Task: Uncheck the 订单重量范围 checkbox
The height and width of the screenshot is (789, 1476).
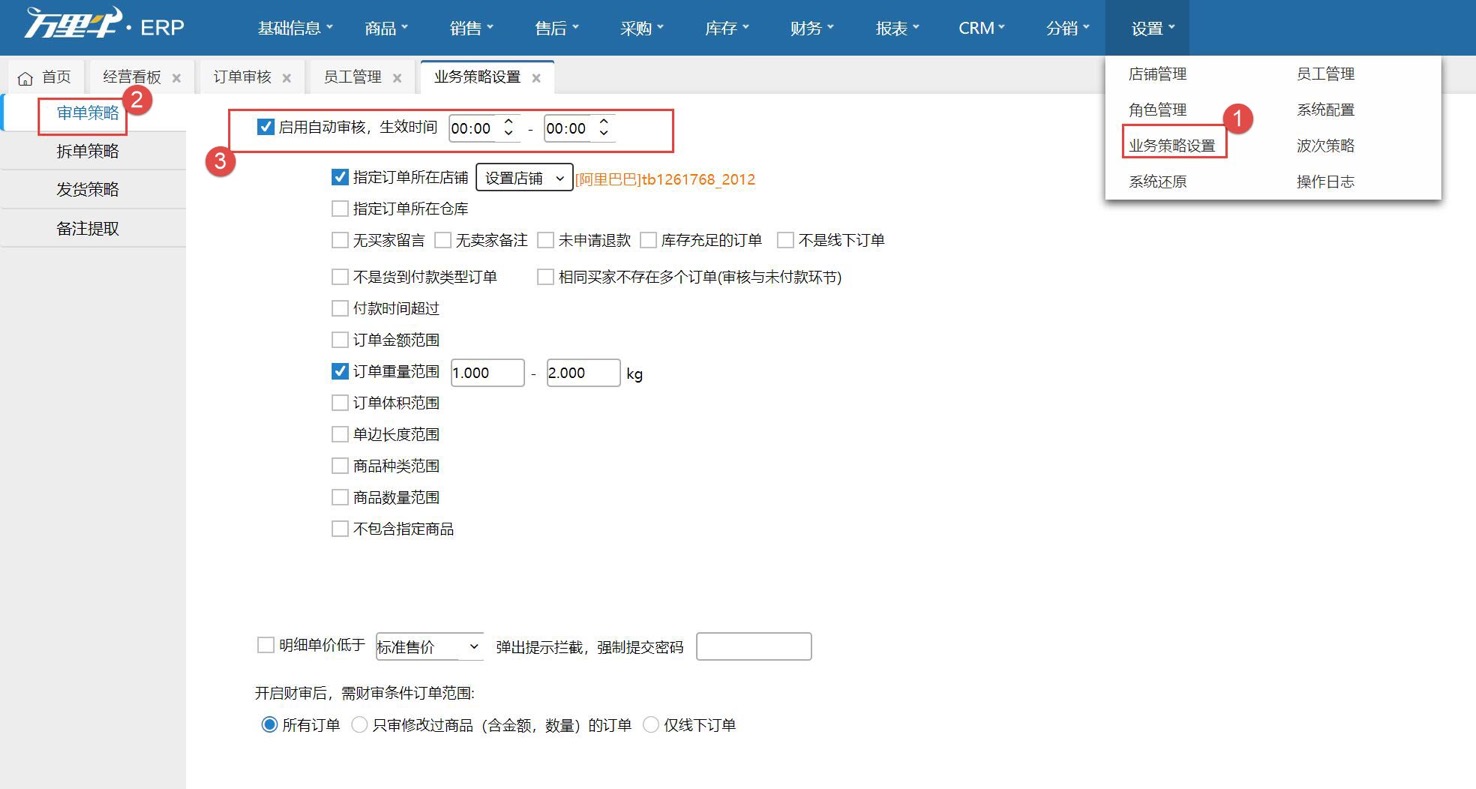Action: pyautogui.click(x=340, y=371)
